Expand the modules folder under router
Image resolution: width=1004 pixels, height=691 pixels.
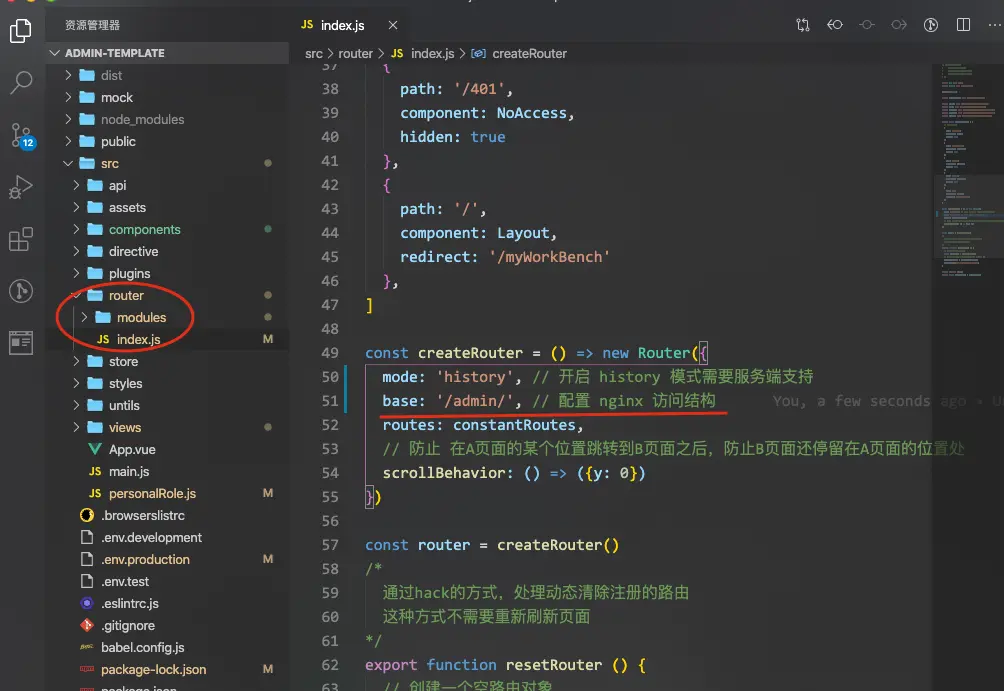point(84,317)
